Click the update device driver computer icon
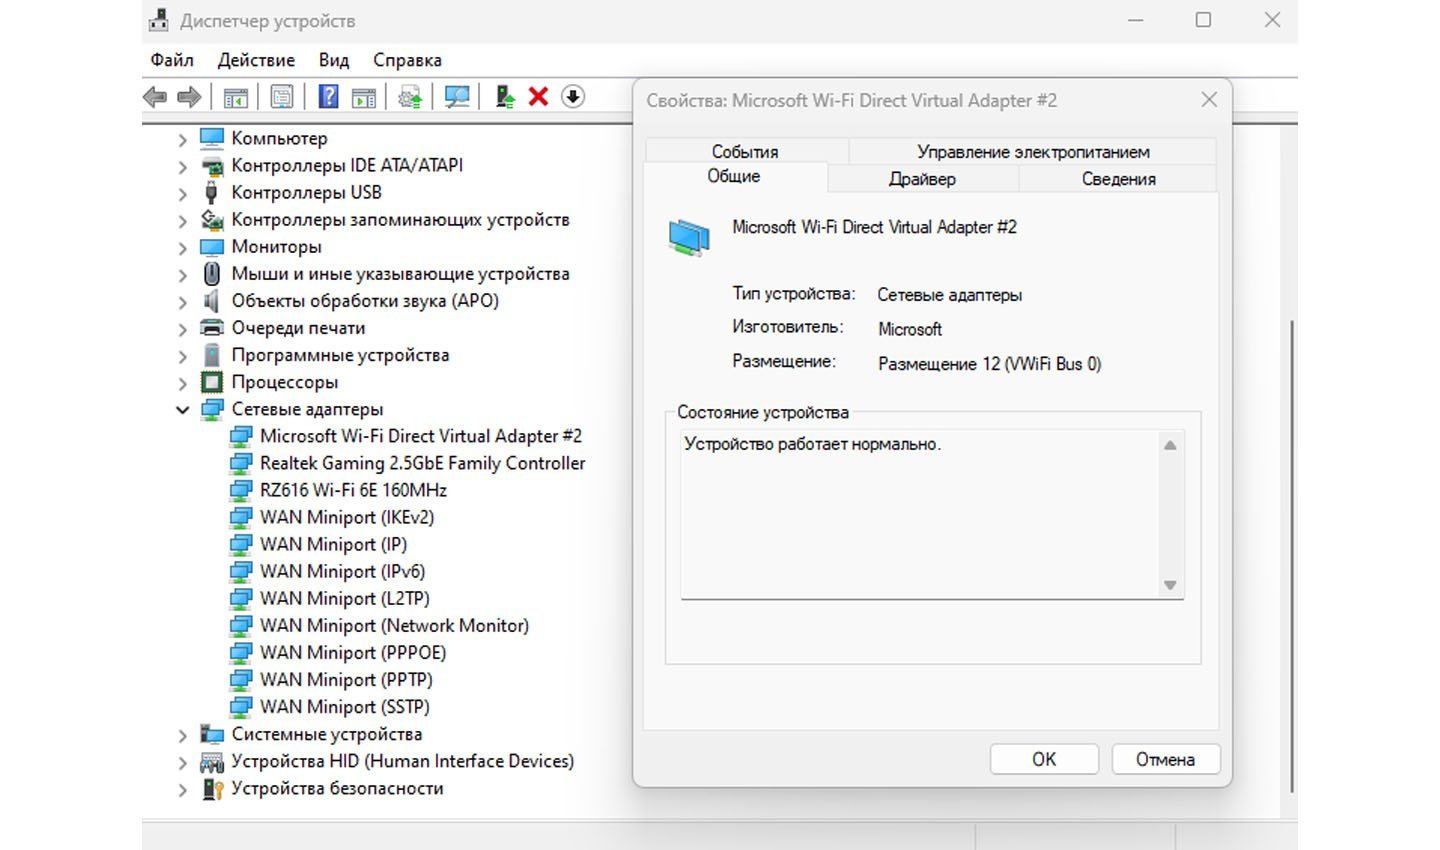This screenshot has height=850, width=1440. pos(505,97)
